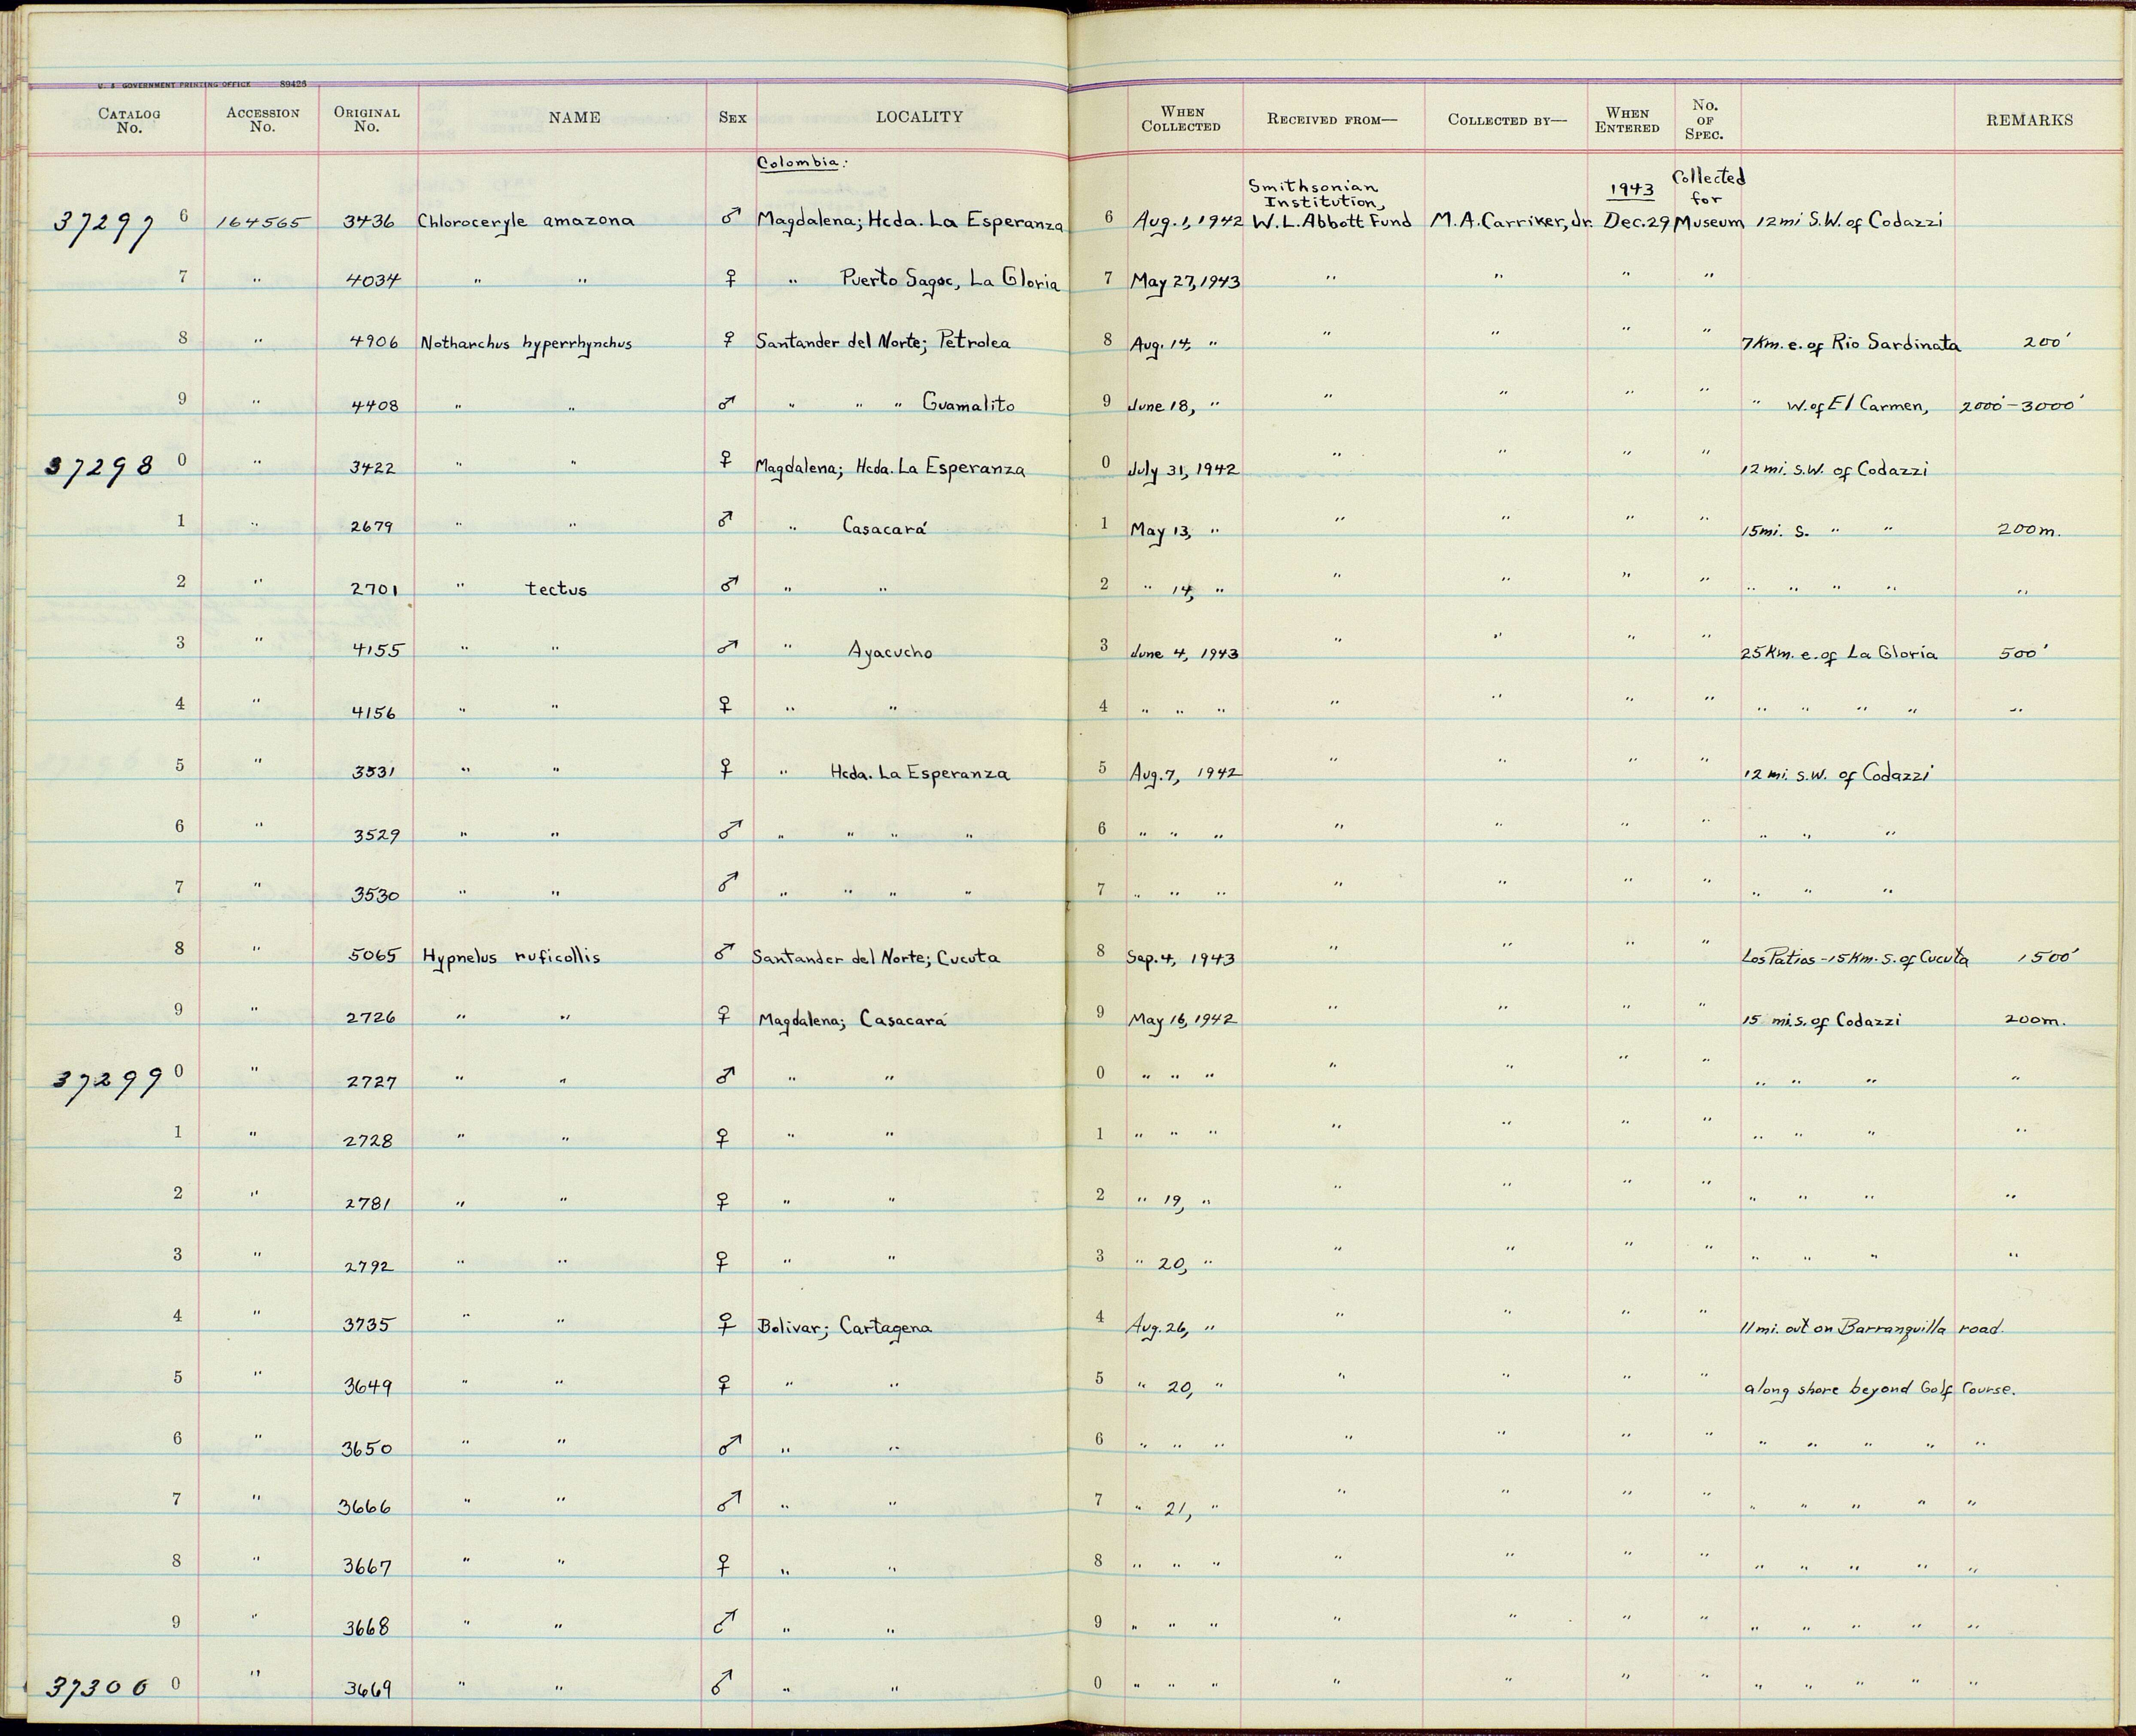Screen dimensions: 2136x1736
Task: Click the 'REMARKS' column header
Action: click(2029, 120)
